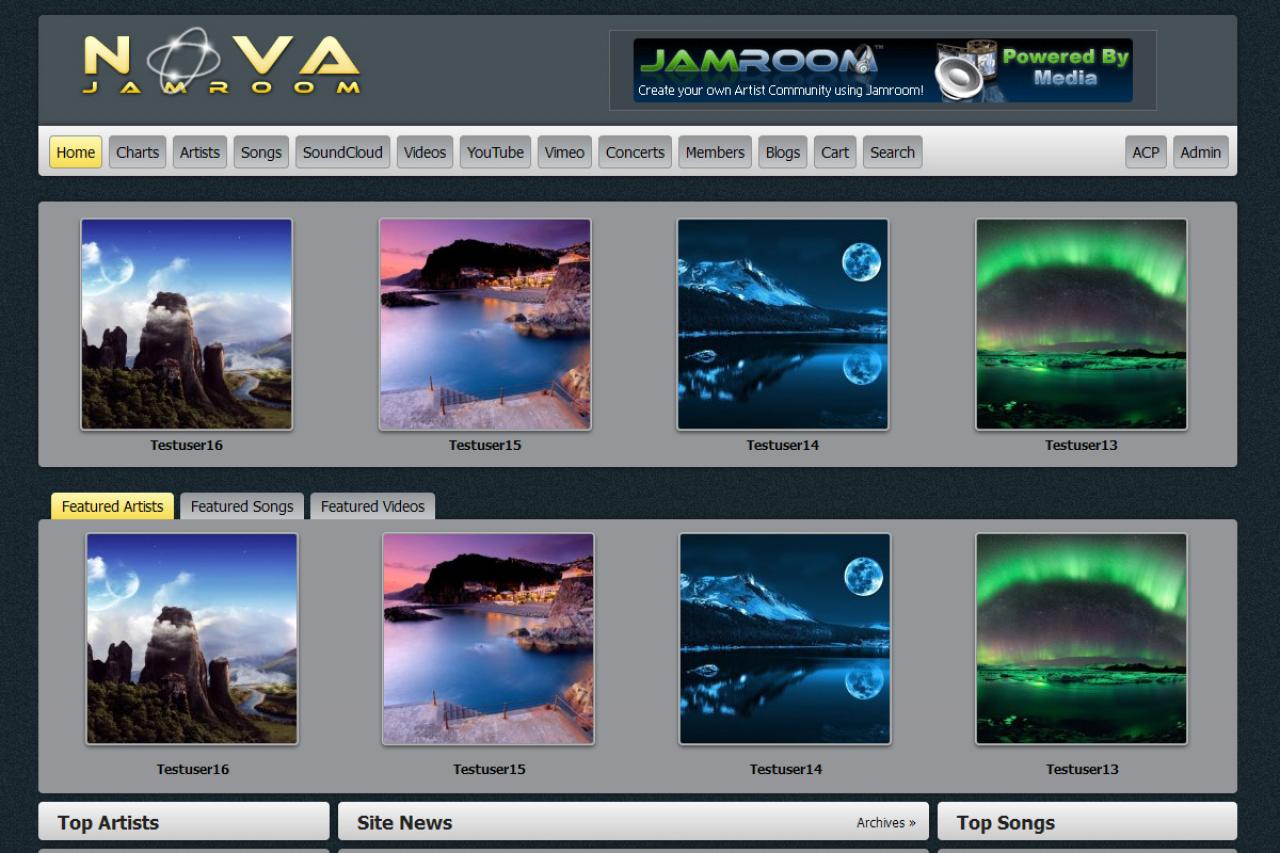Viewport: 1280px width, 853px height.
Task: Click featured Testuser13 aurora image
Action: coord(1081,638)
